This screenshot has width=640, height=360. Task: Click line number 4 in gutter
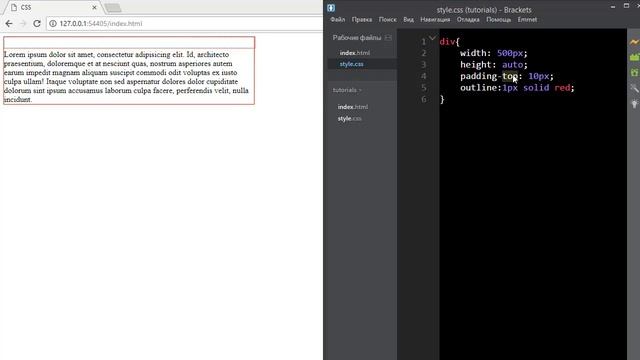click(424, 76)
